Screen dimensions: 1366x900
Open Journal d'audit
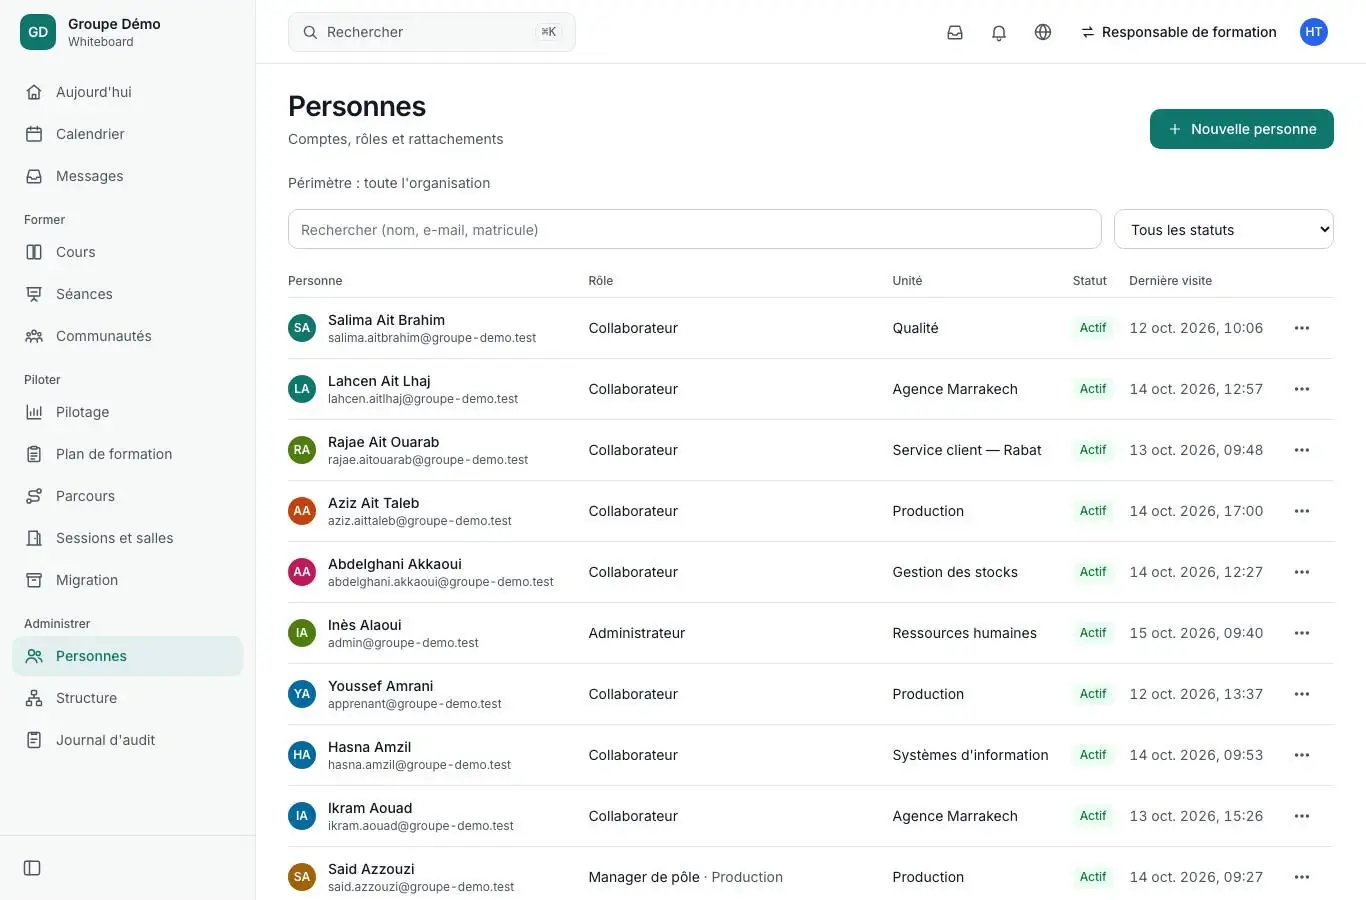128,740
